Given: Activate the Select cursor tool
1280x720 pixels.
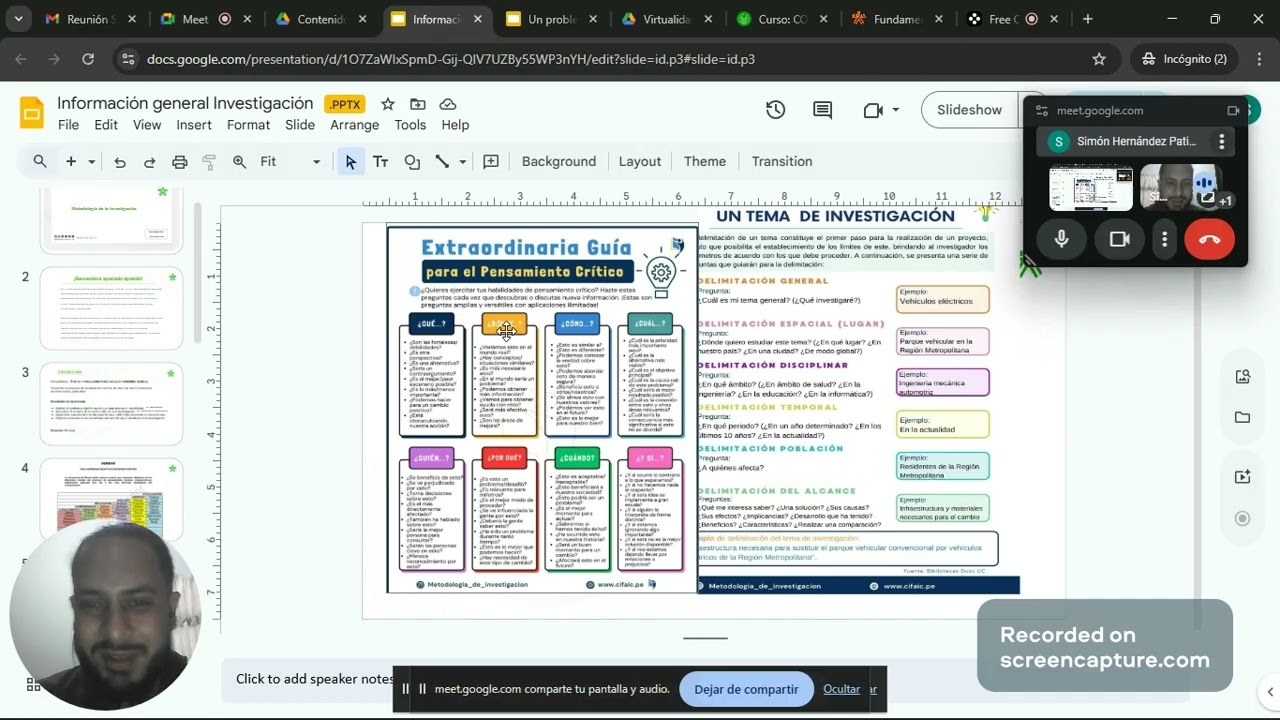Looking at the screenshot, I should point(350,162).
